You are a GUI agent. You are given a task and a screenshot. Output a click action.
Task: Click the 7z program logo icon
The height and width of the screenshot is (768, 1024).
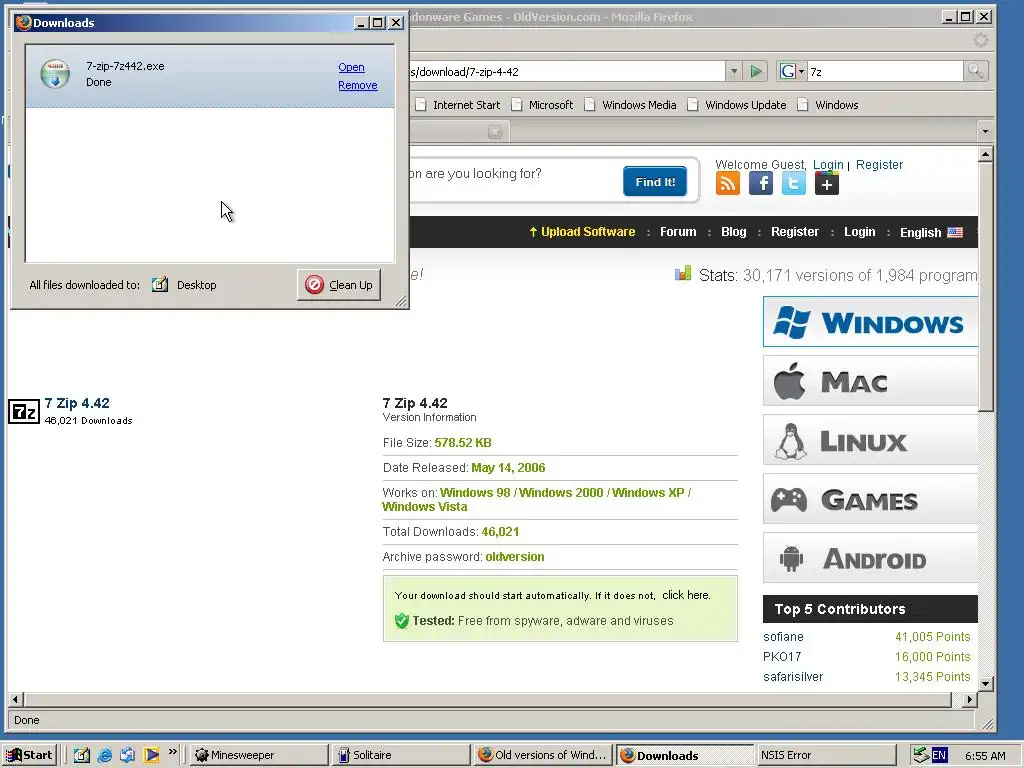click(24, 411)
